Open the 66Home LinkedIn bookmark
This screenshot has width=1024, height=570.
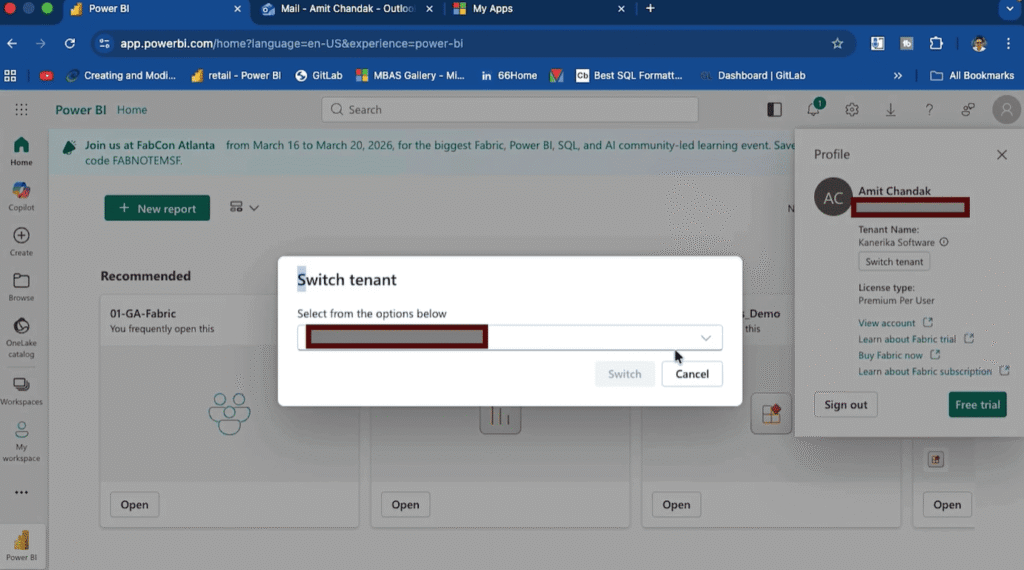509,76
